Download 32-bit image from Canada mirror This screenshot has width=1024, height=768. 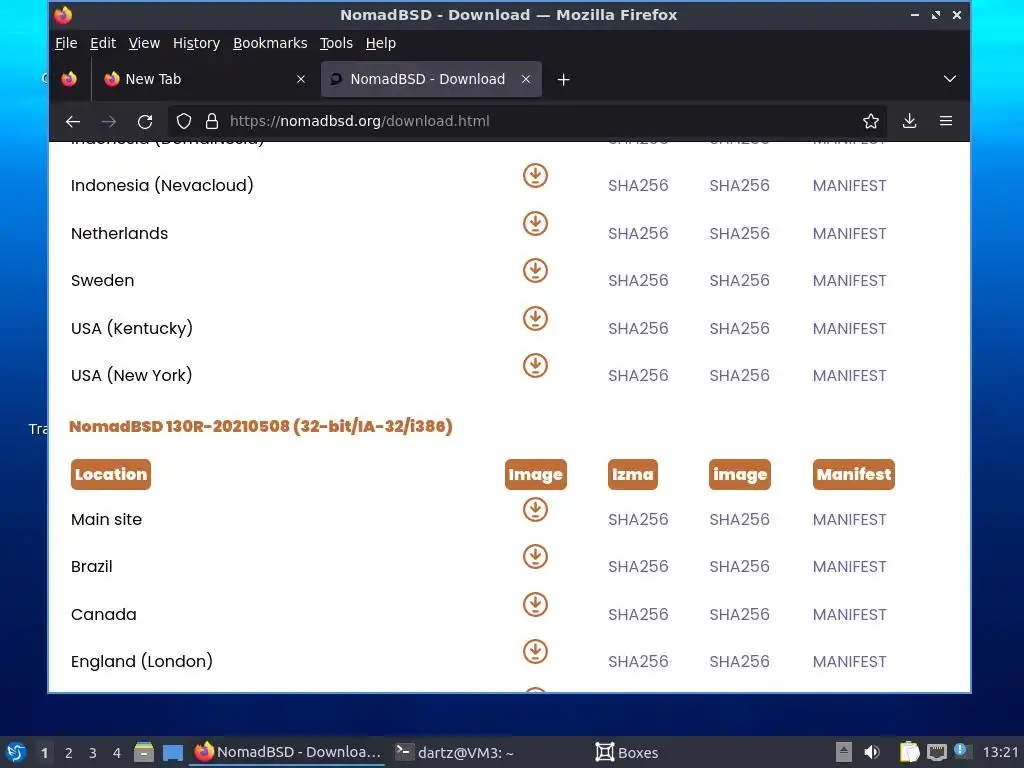[535, 605]
